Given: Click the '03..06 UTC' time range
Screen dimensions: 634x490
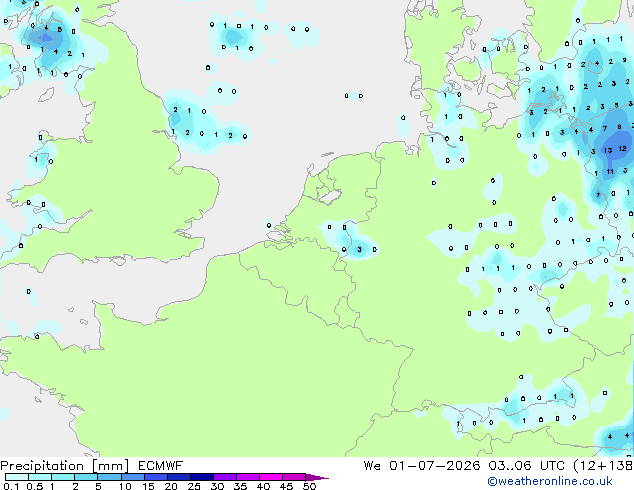Looking at the screenshot, I should [526, 466].
